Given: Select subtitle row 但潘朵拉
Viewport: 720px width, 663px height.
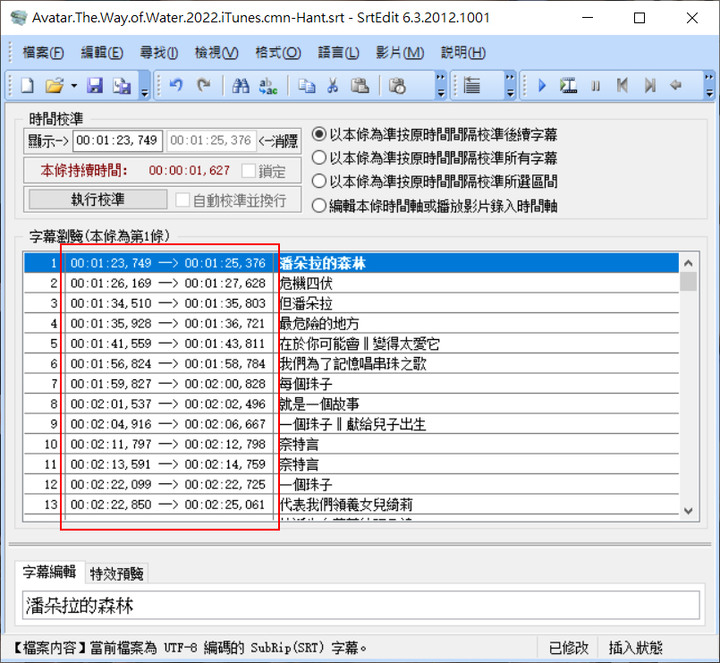Looking at the screenshot, I should tap(351, 303).
